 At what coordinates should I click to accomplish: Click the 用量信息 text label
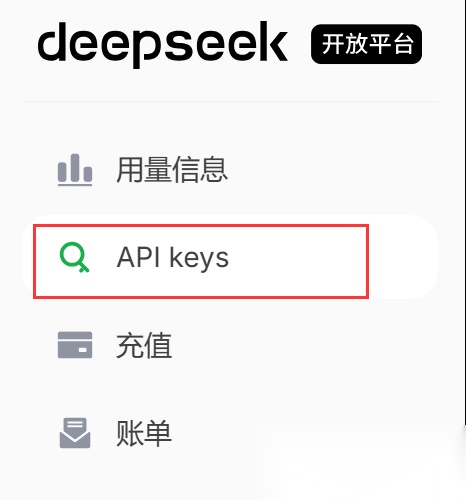172,170
